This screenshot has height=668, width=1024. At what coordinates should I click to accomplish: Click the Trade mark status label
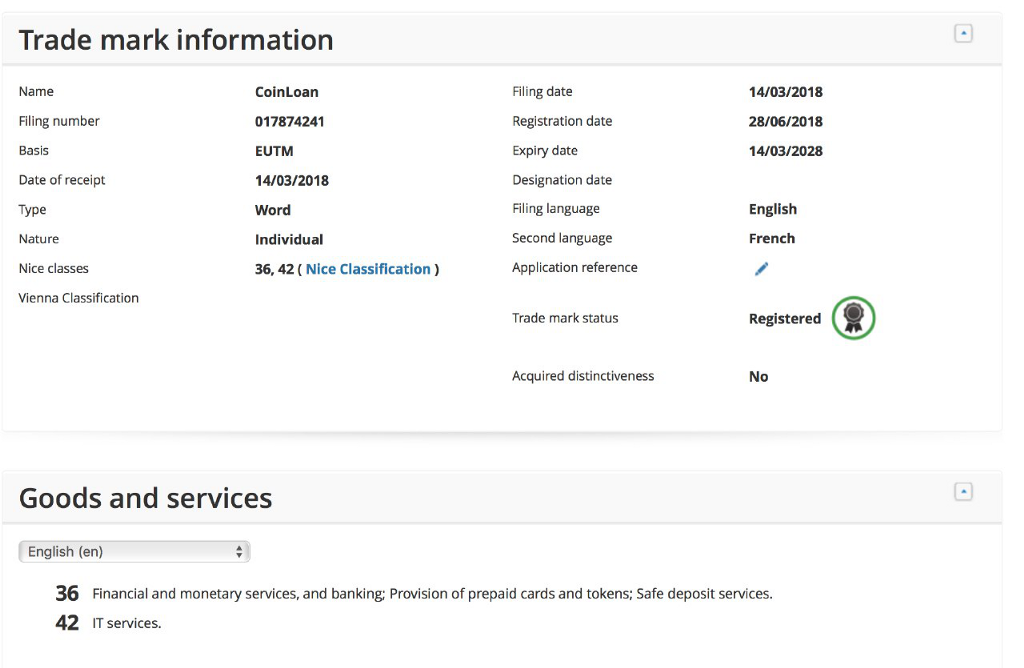(565, 318)
